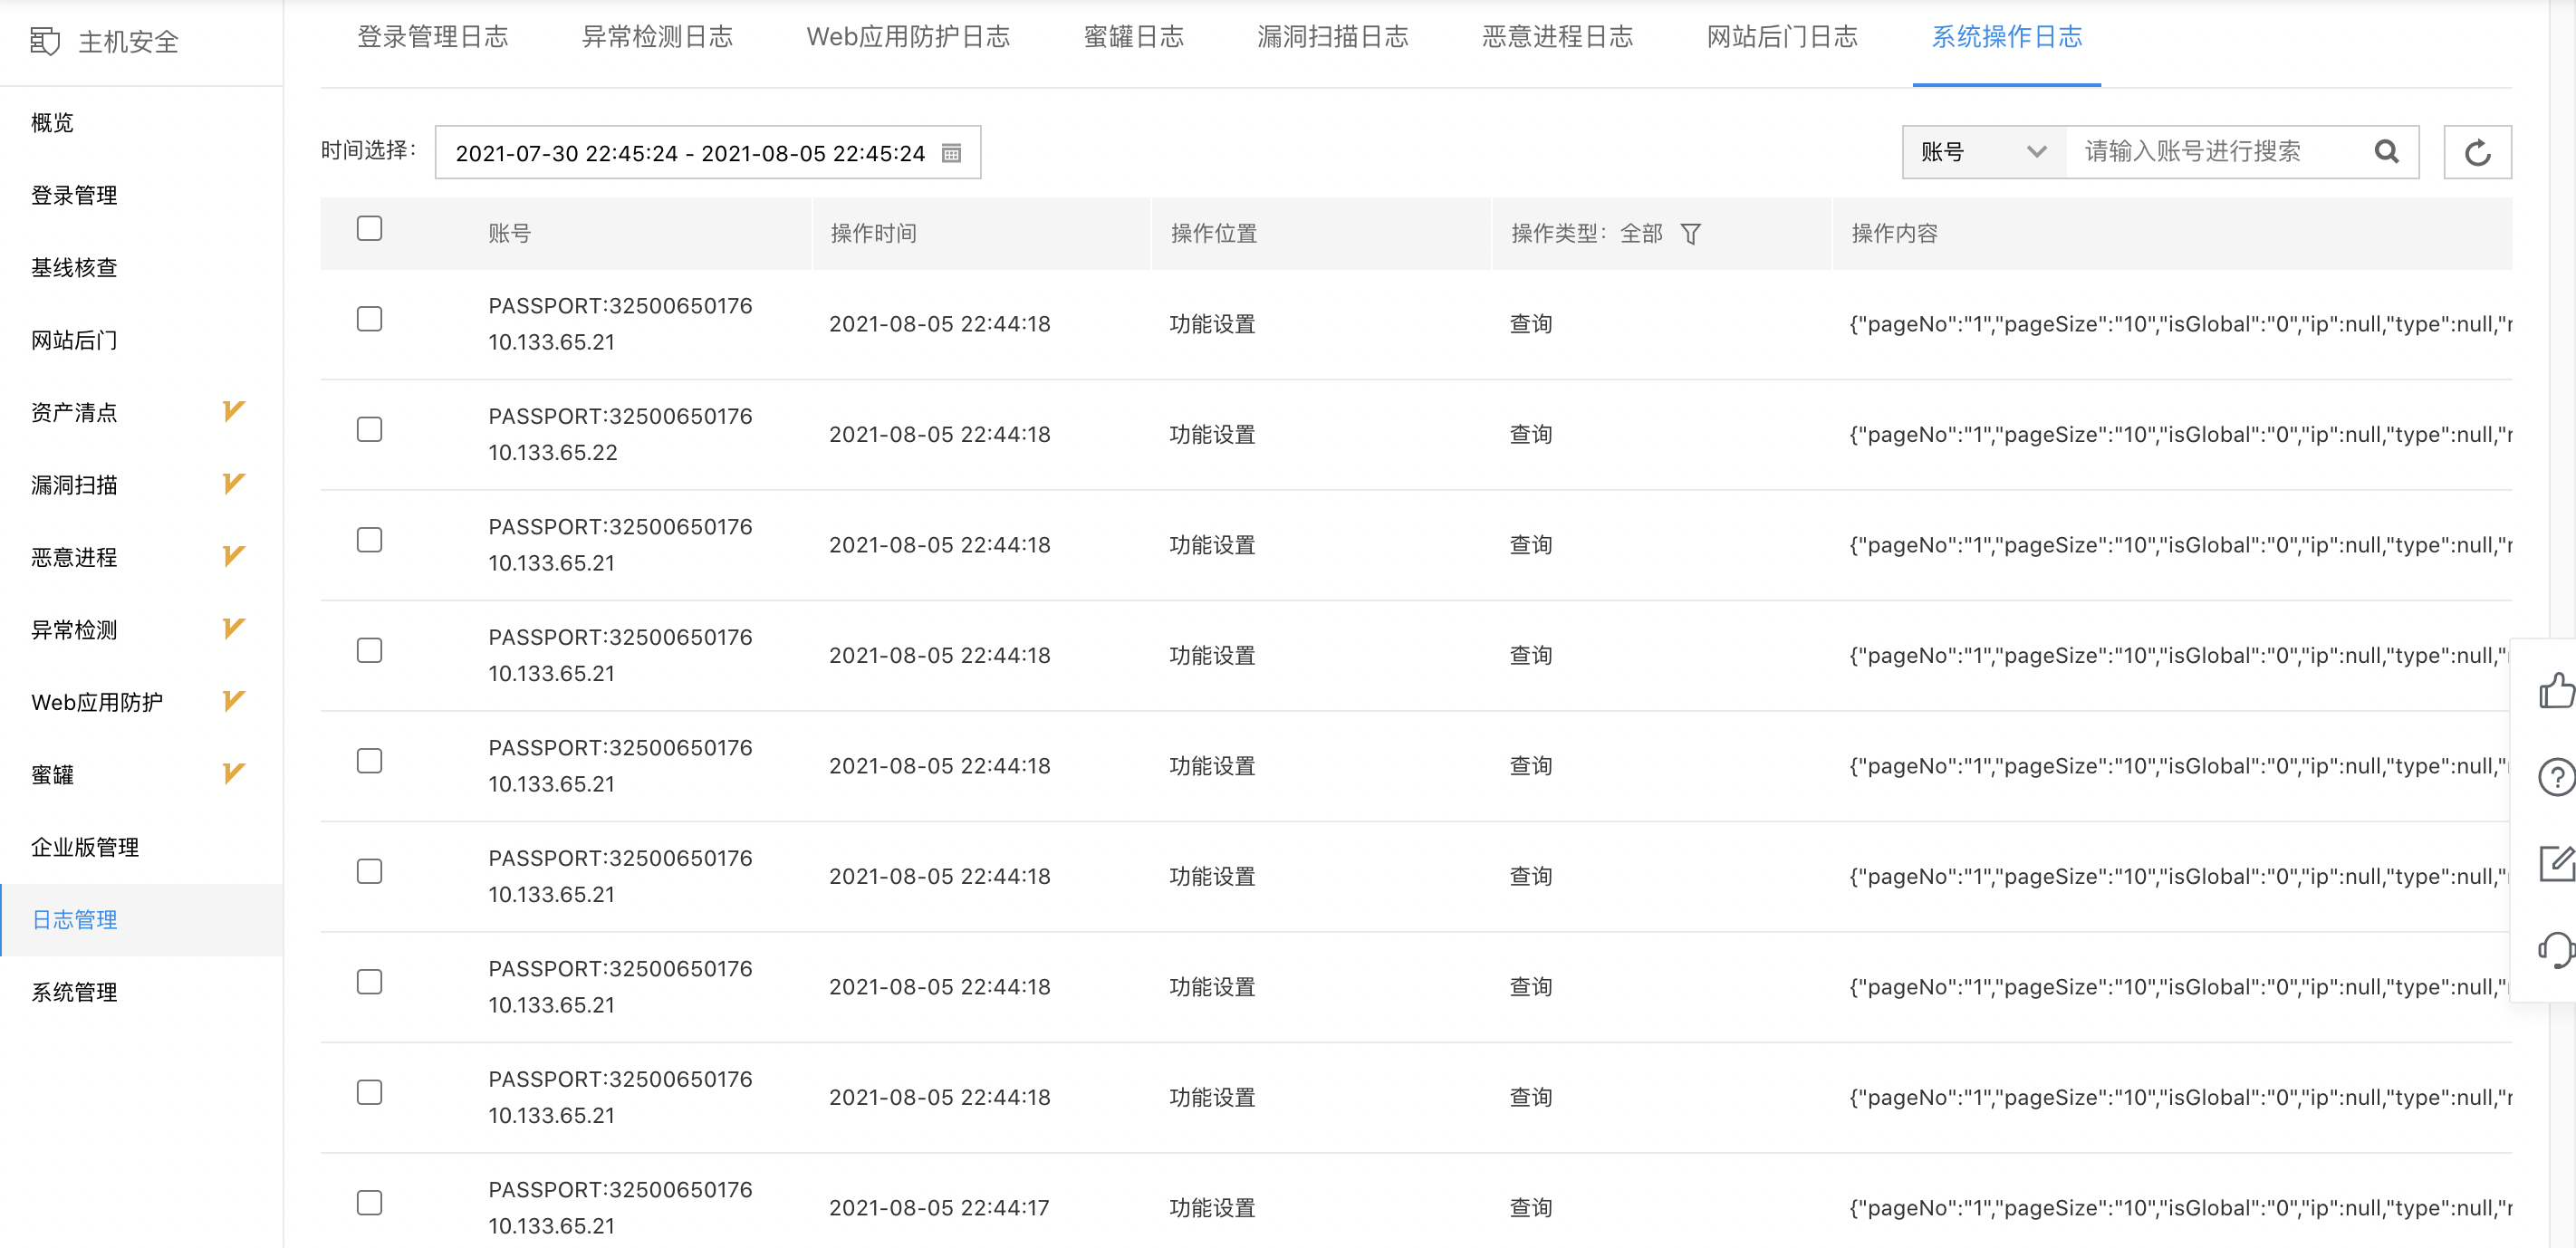Click IP address 10.133.65.22

552,453
